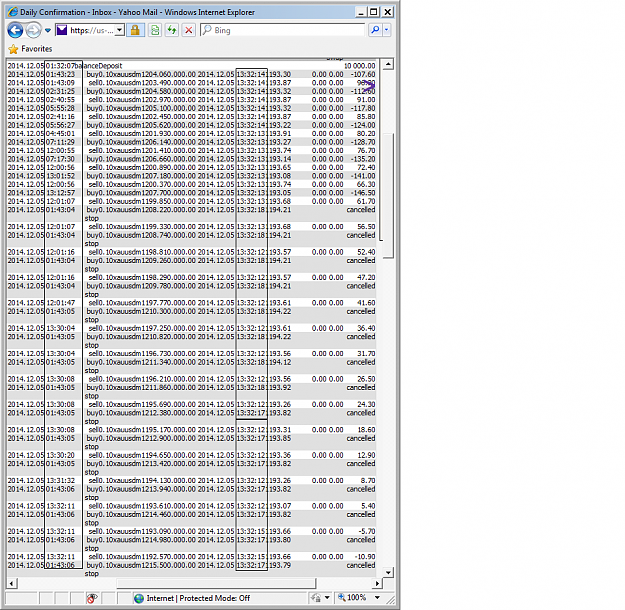Go back to the previous page

[x=15, y=30]
